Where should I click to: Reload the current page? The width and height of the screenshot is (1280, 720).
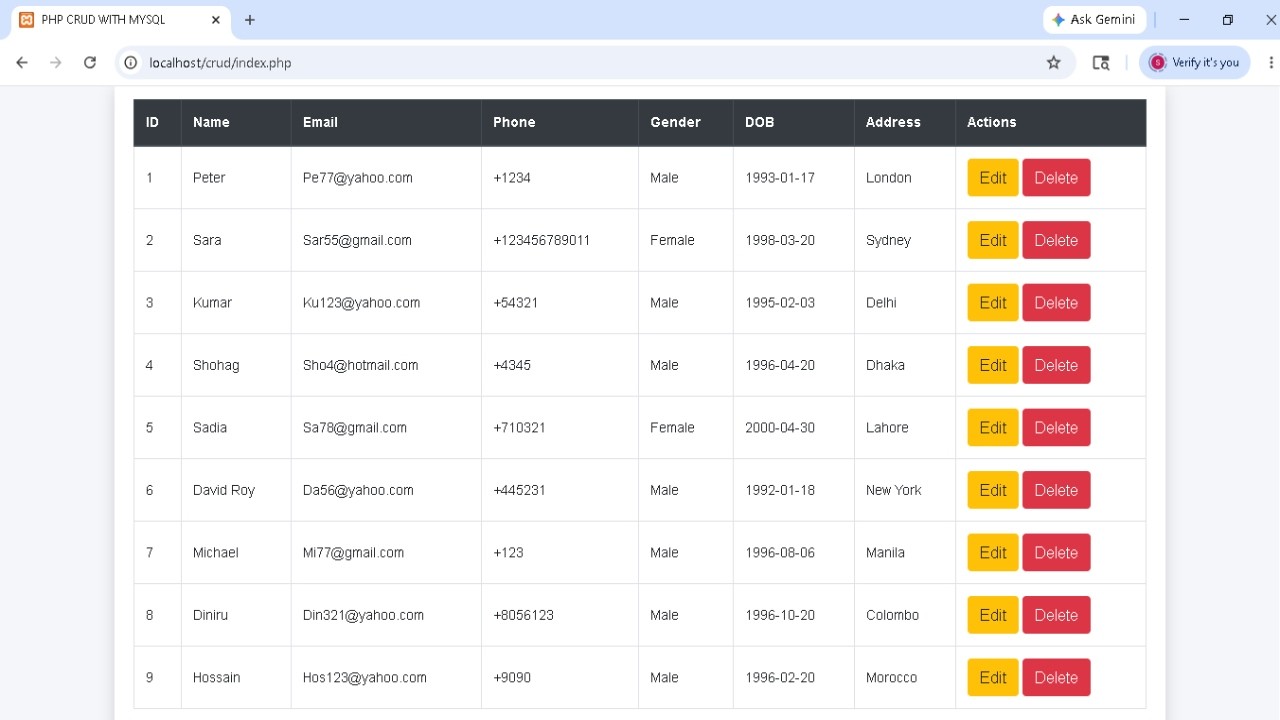click(90, 62)
